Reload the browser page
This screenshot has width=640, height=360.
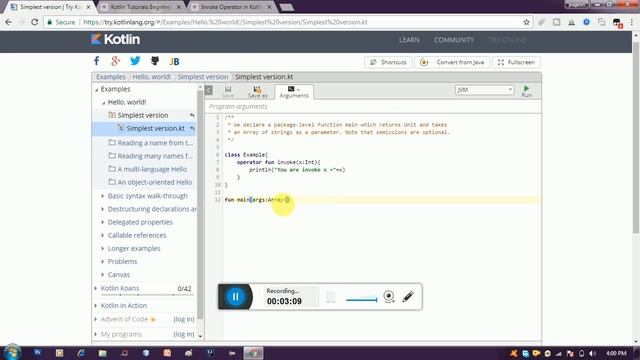tap(35, 22)
